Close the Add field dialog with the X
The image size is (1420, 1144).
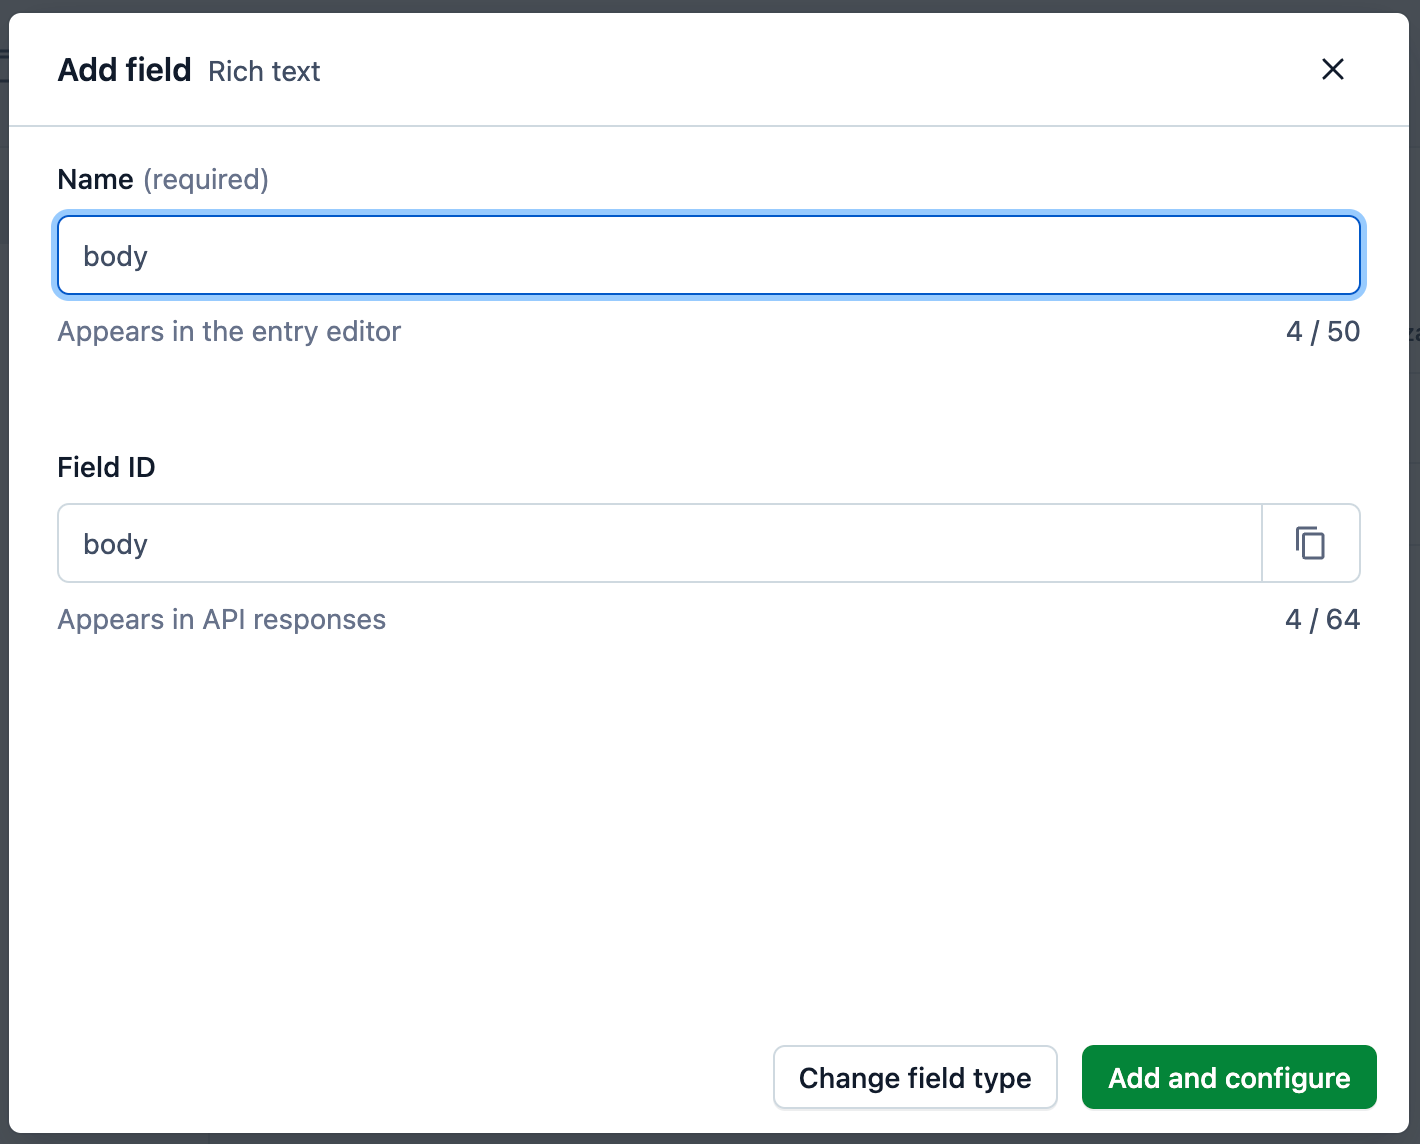pos(1333,70)
